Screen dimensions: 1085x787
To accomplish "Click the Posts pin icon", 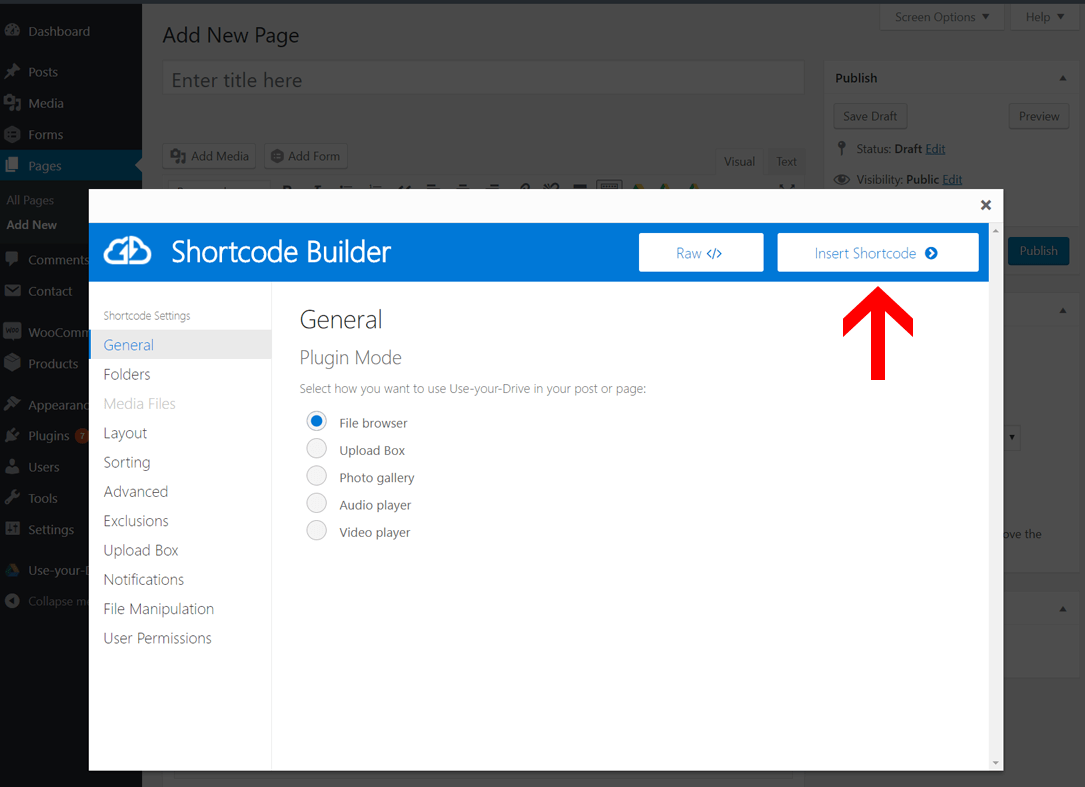I will point(12,71).
